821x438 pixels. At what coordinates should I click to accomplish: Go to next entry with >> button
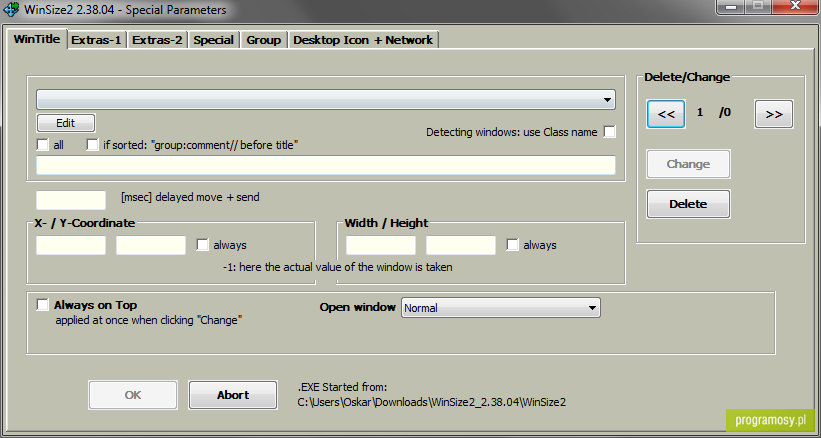[x=774, y=114]
